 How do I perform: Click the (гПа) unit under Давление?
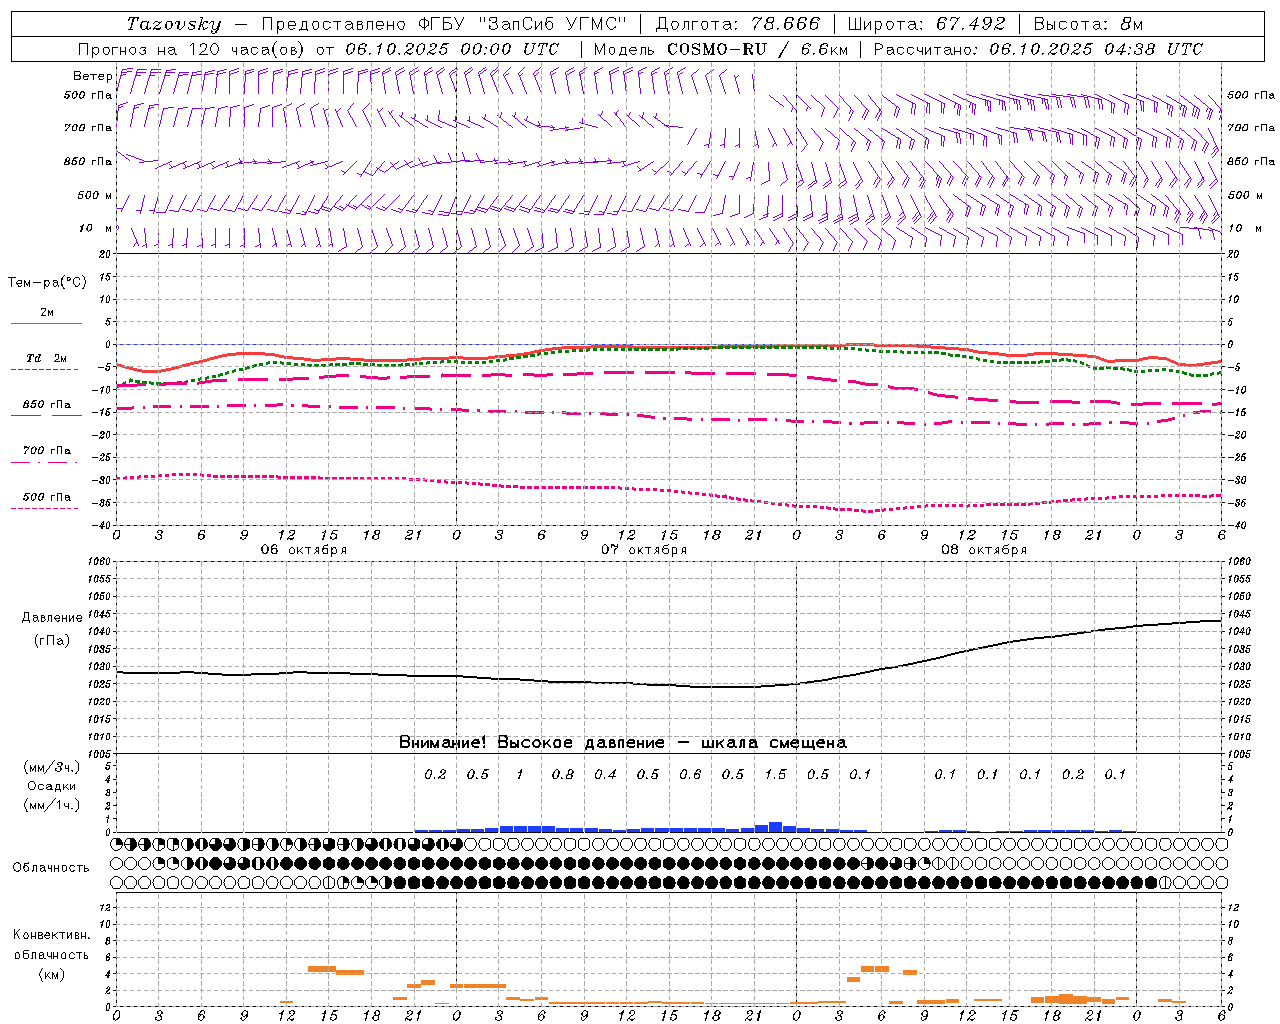click(52, 641)
